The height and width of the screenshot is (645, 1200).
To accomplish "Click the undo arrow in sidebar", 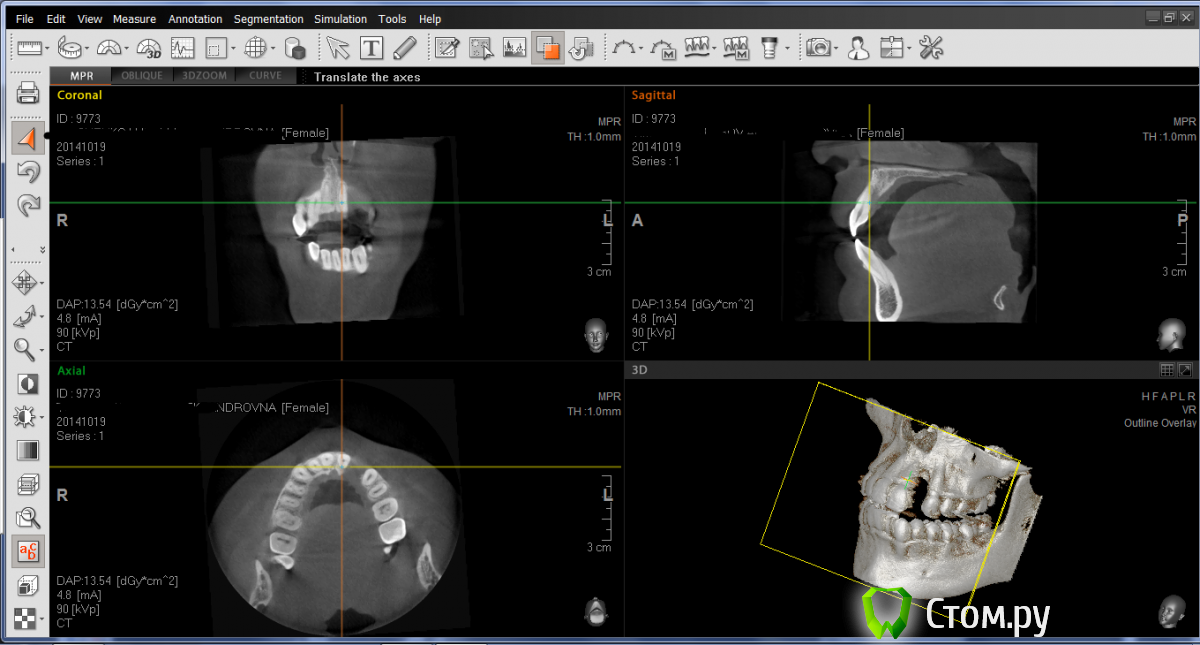I will (28, 172).
